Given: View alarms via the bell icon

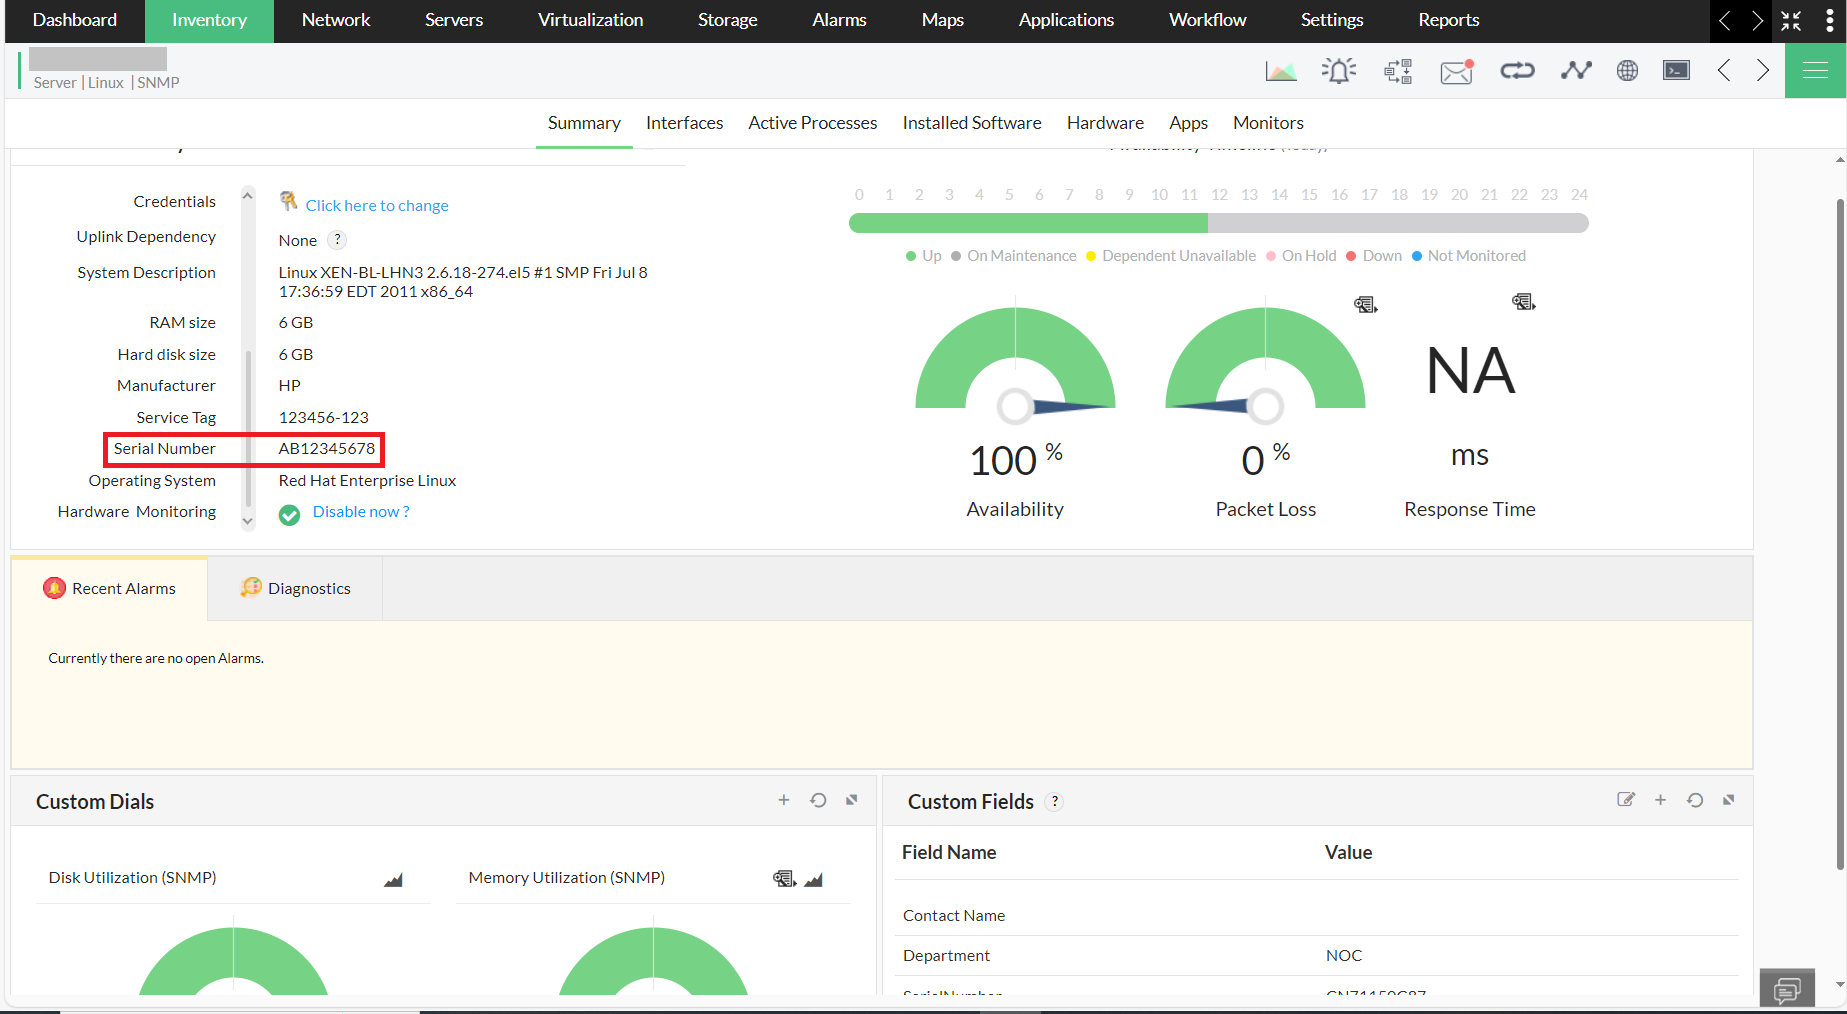Looking at the screenshot, I should 1339,70.
